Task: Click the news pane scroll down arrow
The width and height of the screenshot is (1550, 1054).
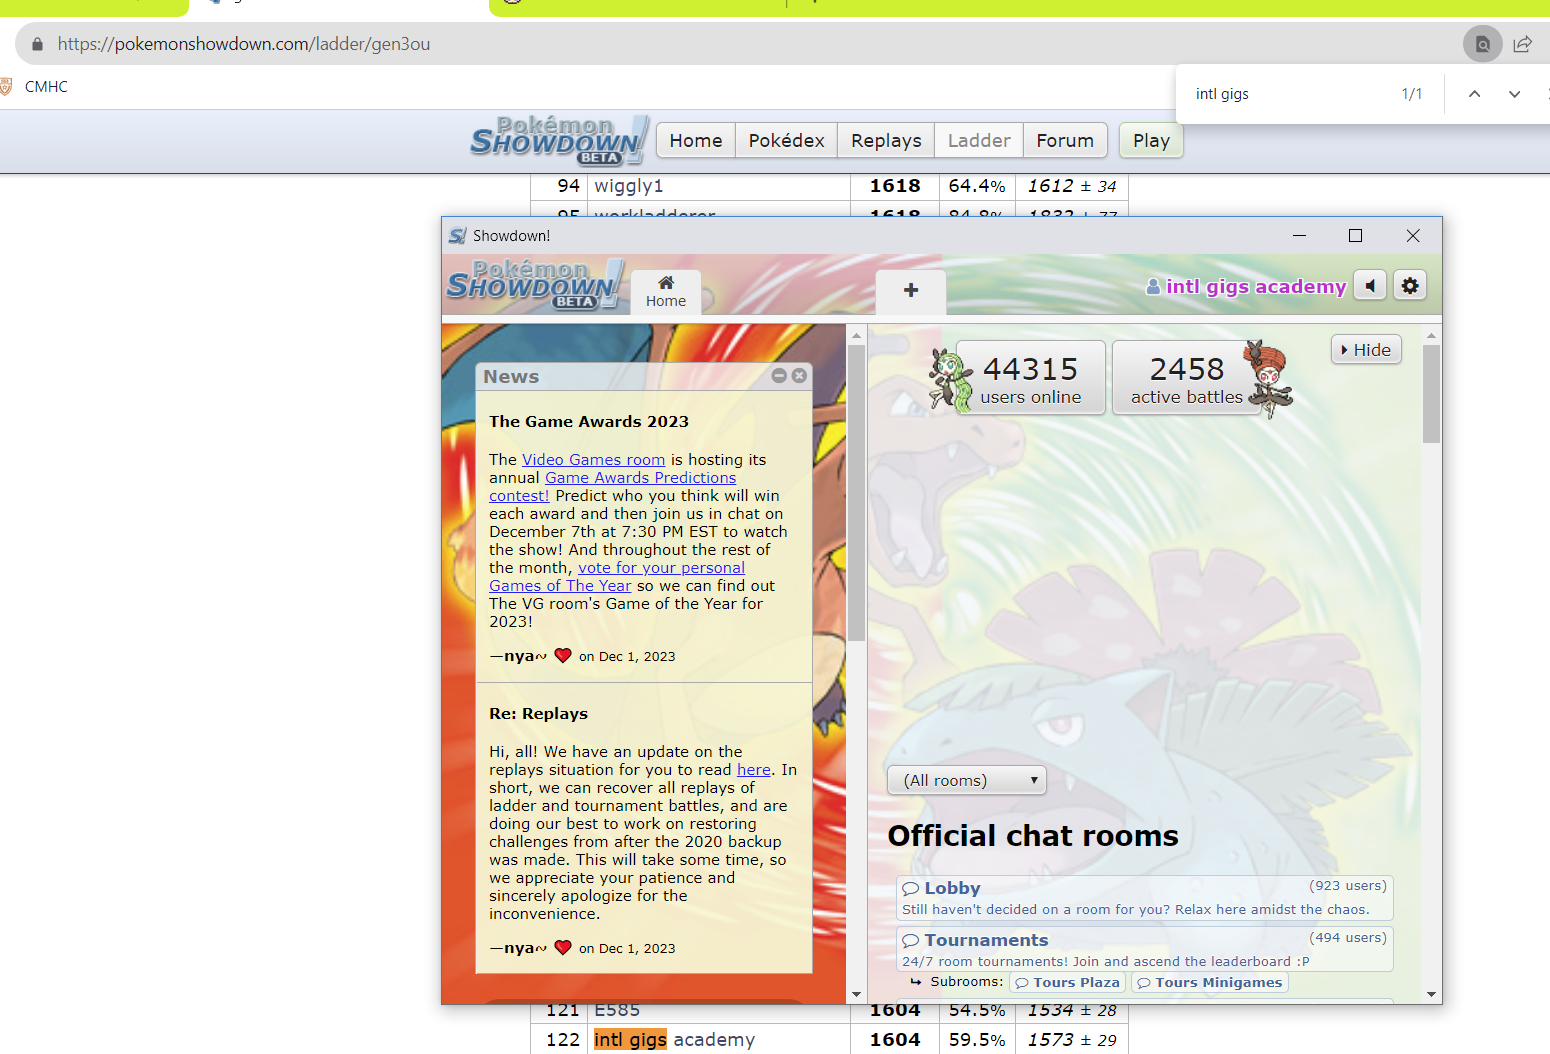Action: [856, 994]
